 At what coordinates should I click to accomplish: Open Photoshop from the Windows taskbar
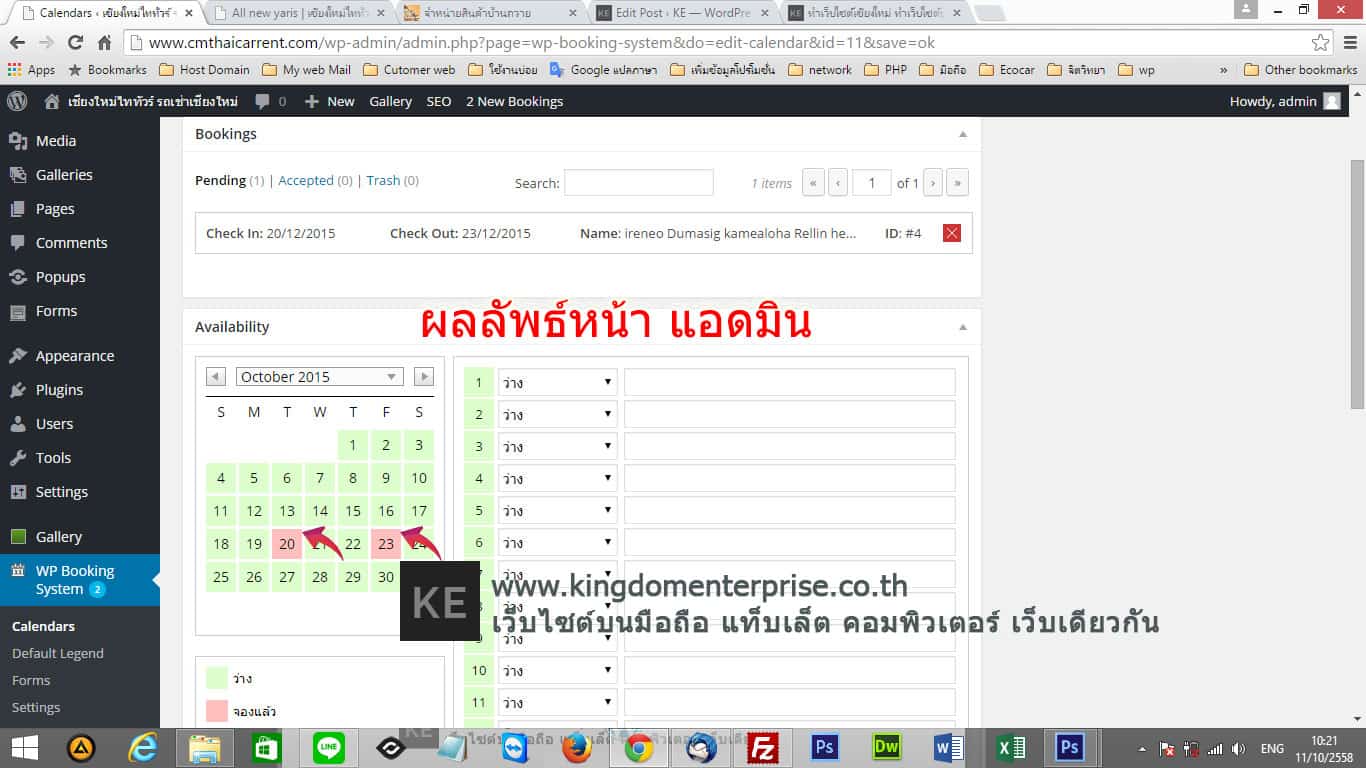825,747
